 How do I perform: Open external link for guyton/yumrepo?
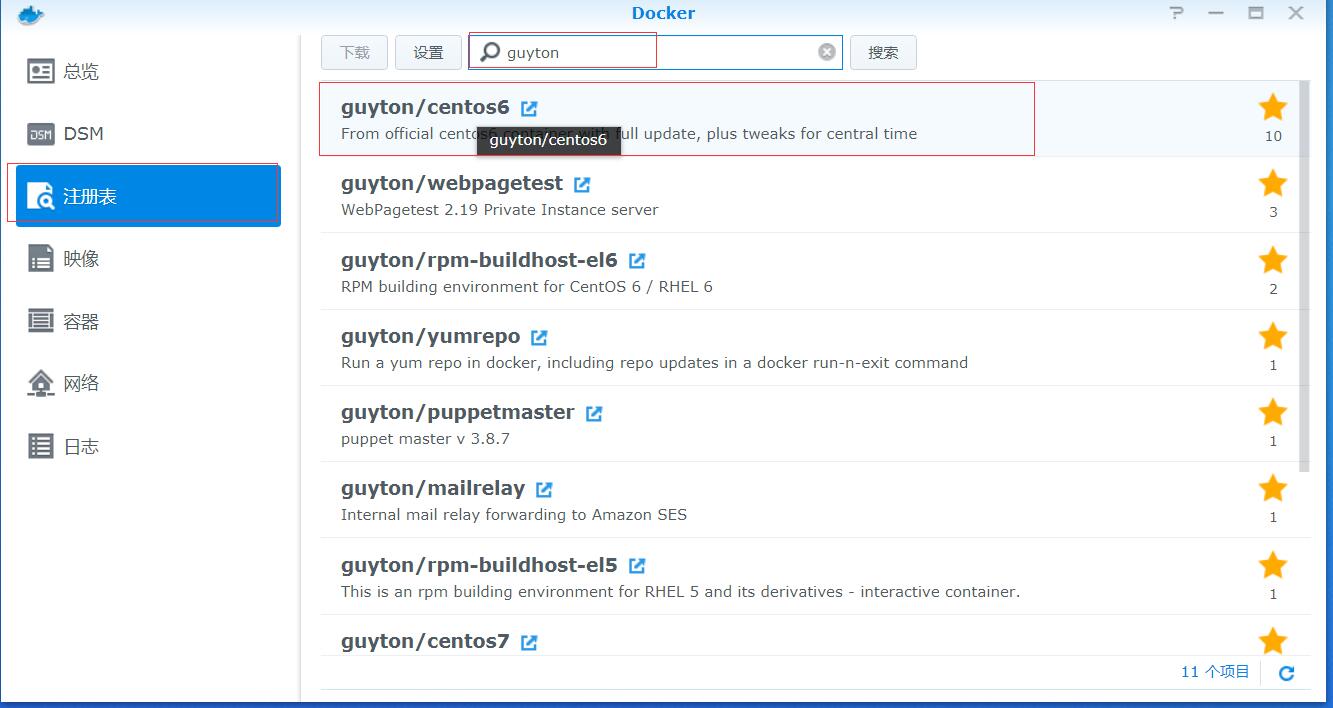click(539, 337)
